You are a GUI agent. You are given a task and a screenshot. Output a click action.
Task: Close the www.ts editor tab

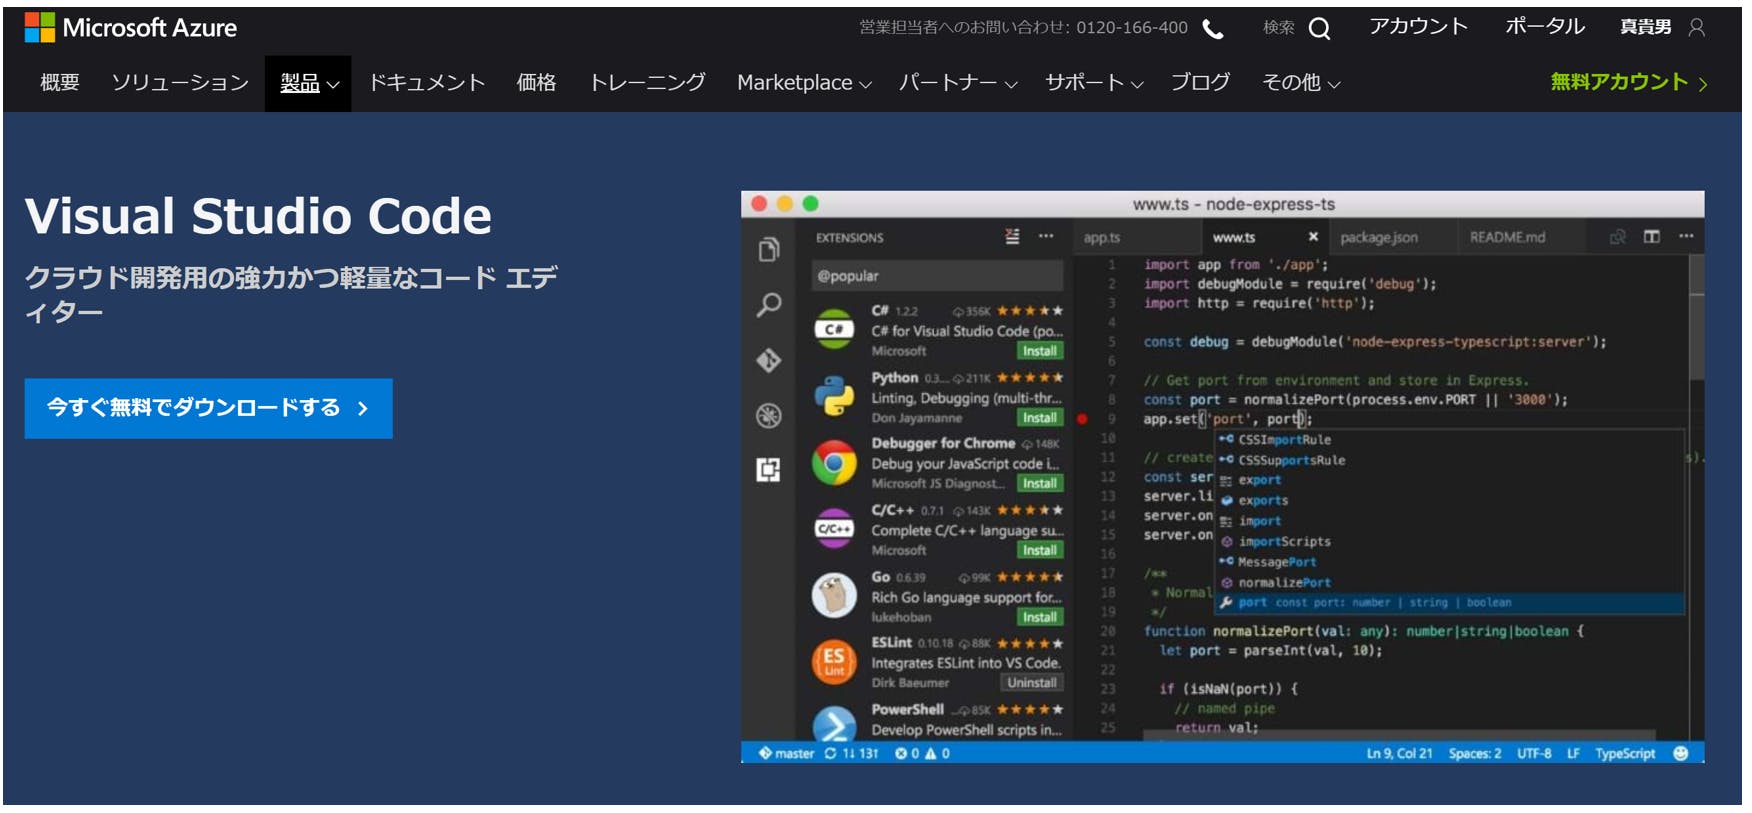point(1313,237)
